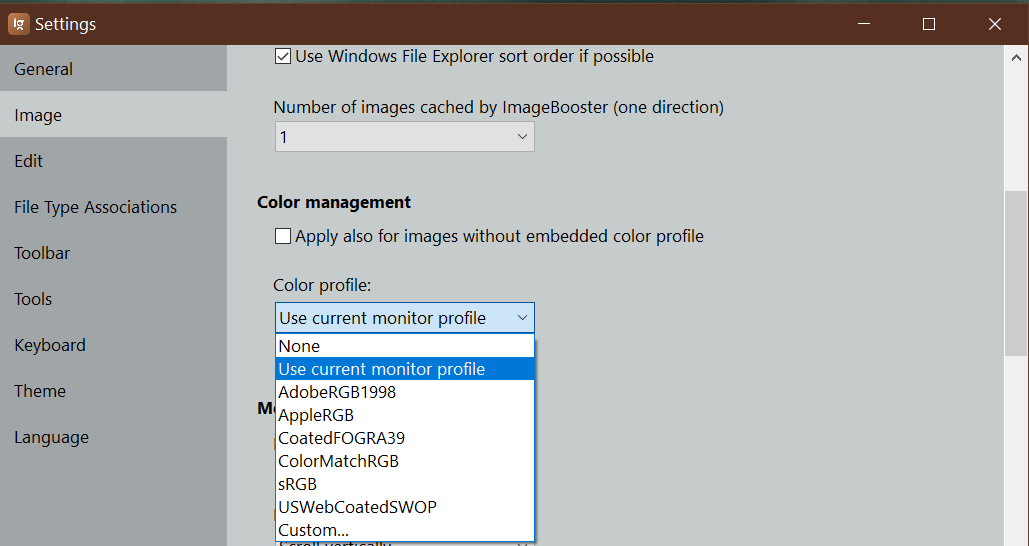1029x546 pixels.
Task: Maximize the Settings window
Action: click(x=929, y=24)
